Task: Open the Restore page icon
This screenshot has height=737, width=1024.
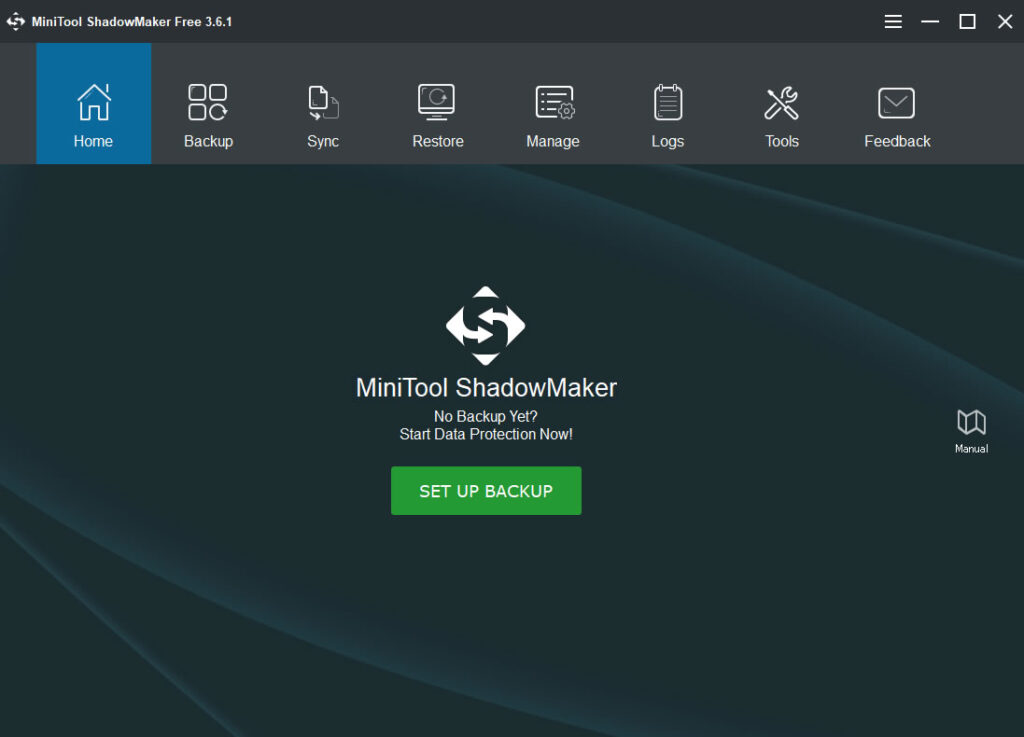Action: (437, 102)
